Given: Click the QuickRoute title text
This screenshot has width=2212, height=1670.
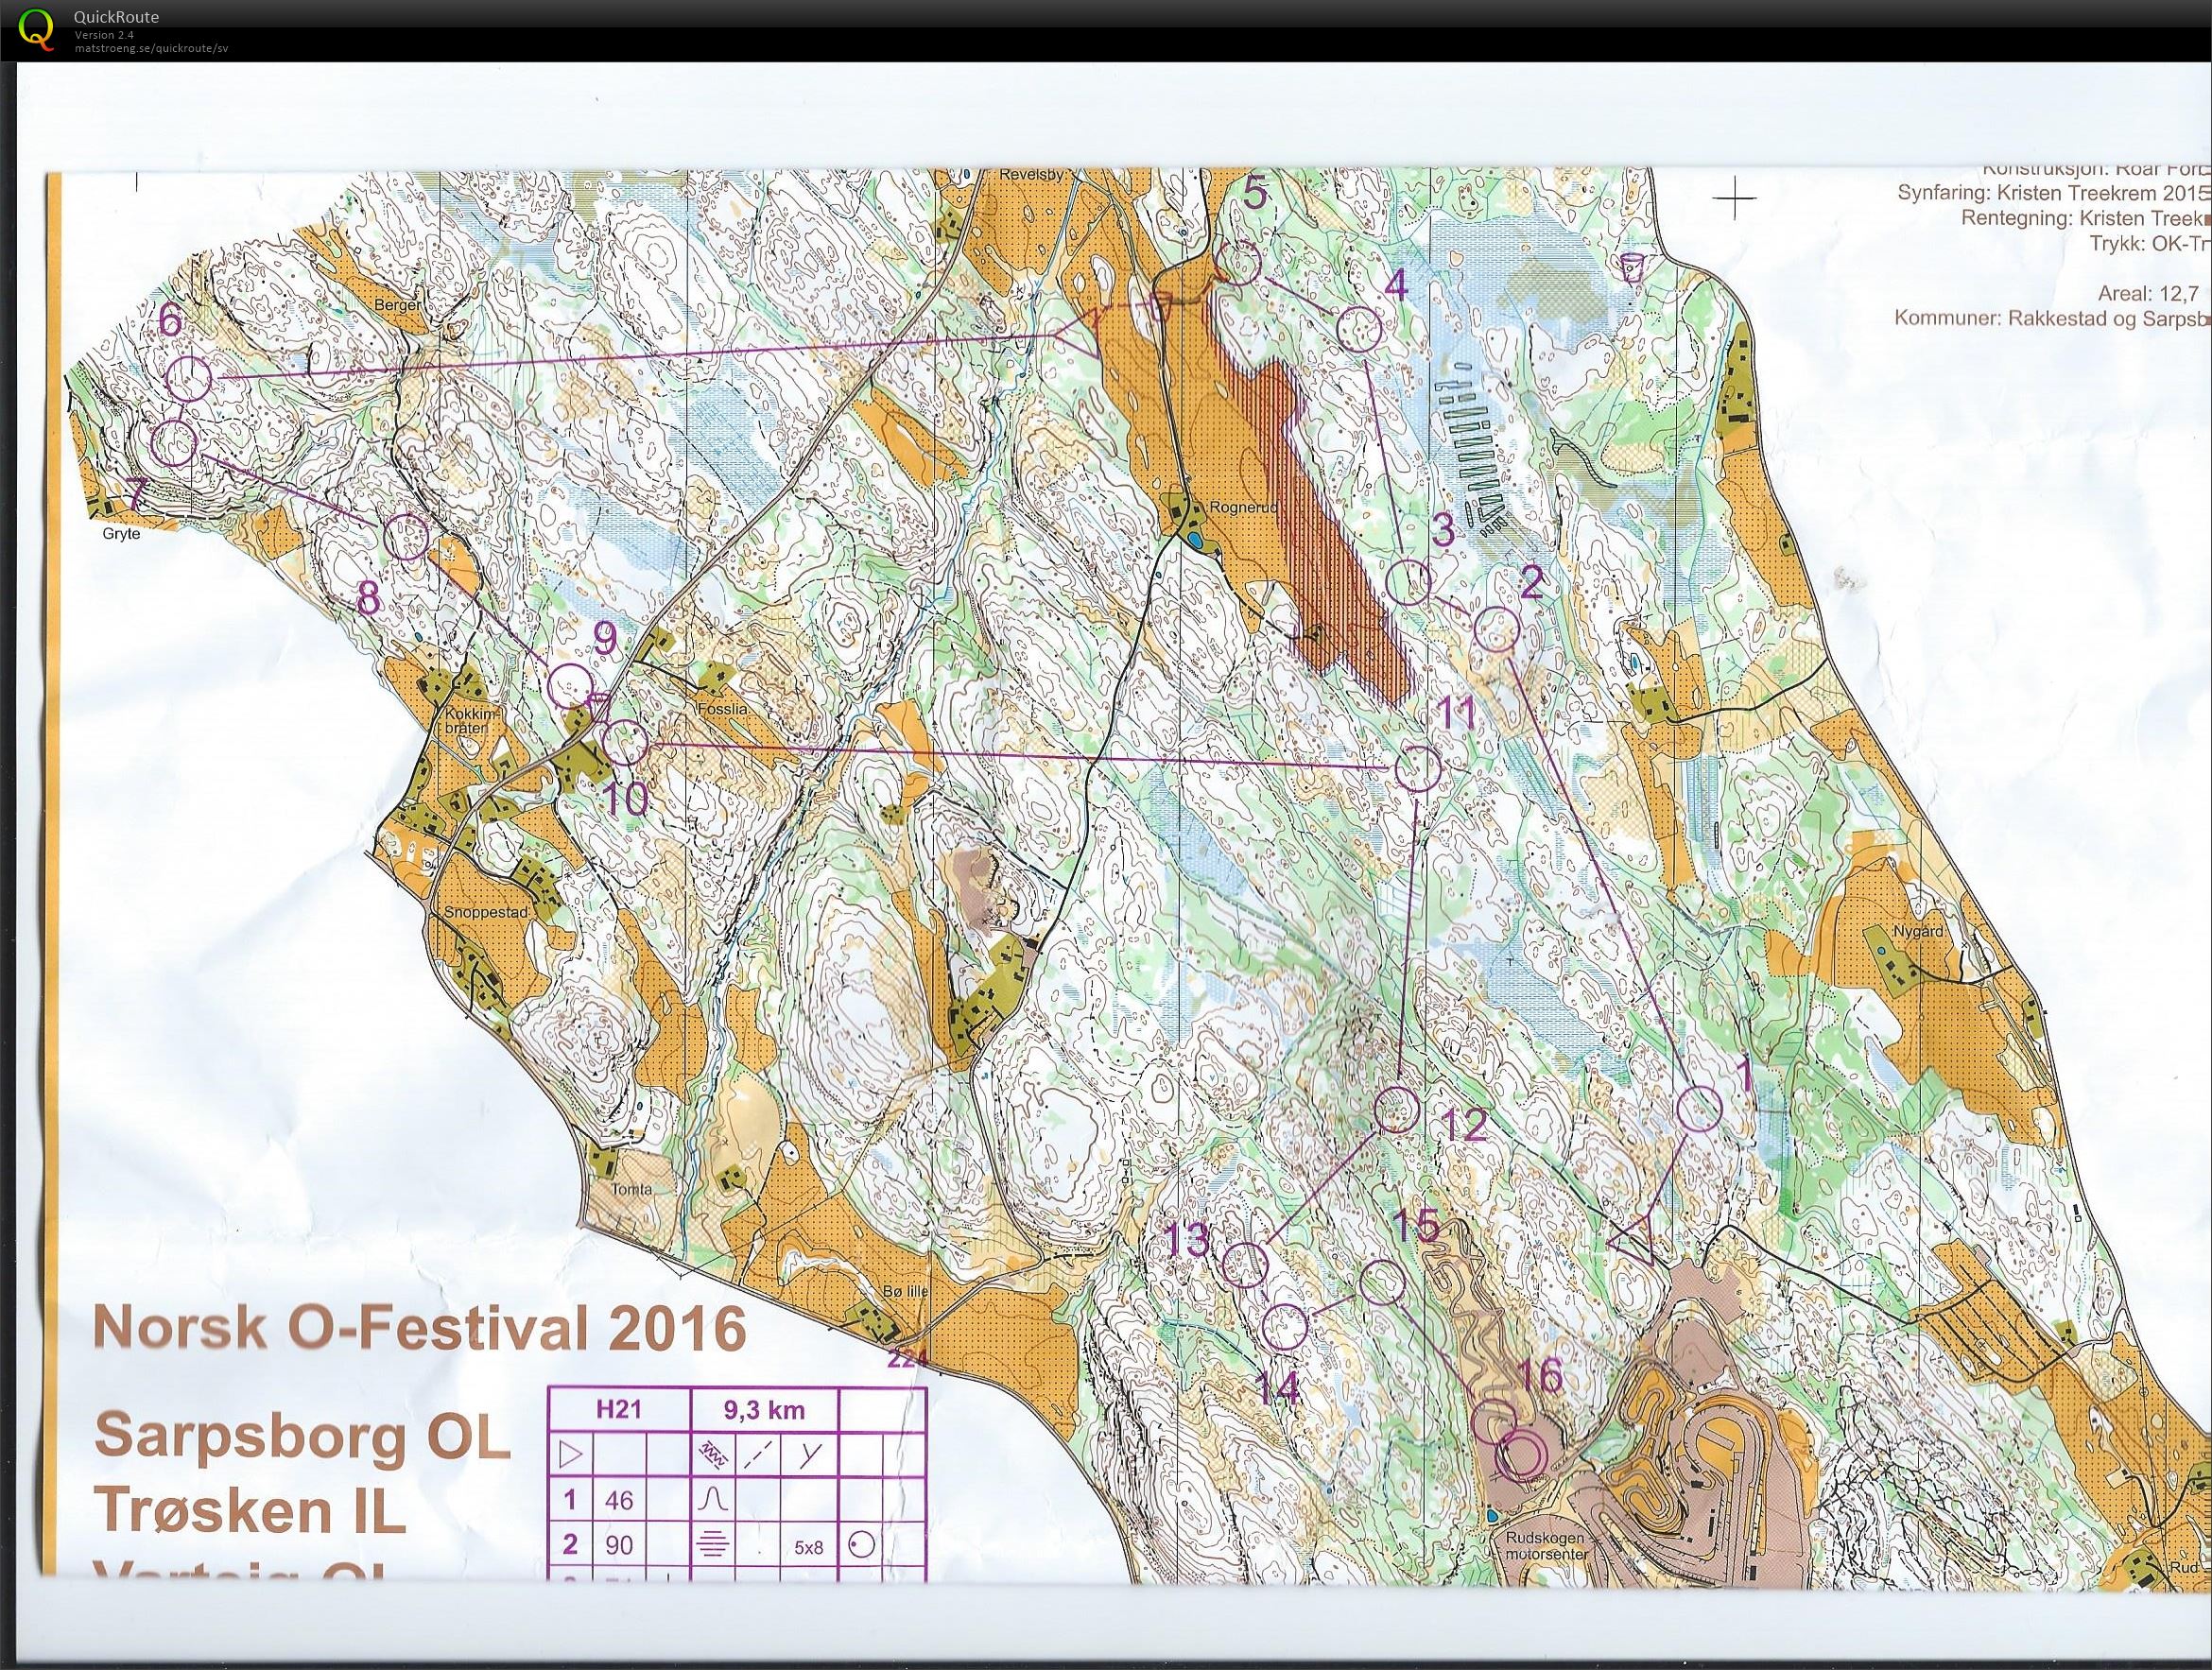Looking at the screenshot, I should [x=116, y=17].
